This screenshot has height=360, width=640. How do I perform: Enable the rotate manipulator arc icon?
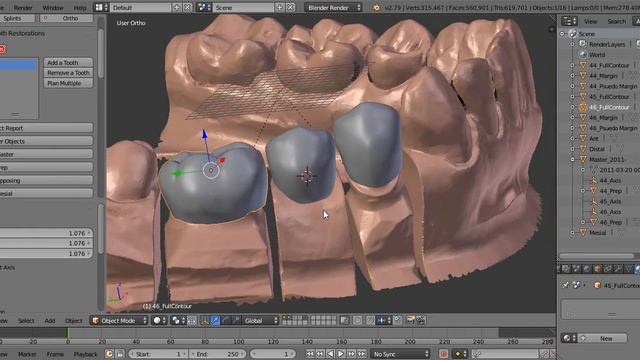coord(226,321)
